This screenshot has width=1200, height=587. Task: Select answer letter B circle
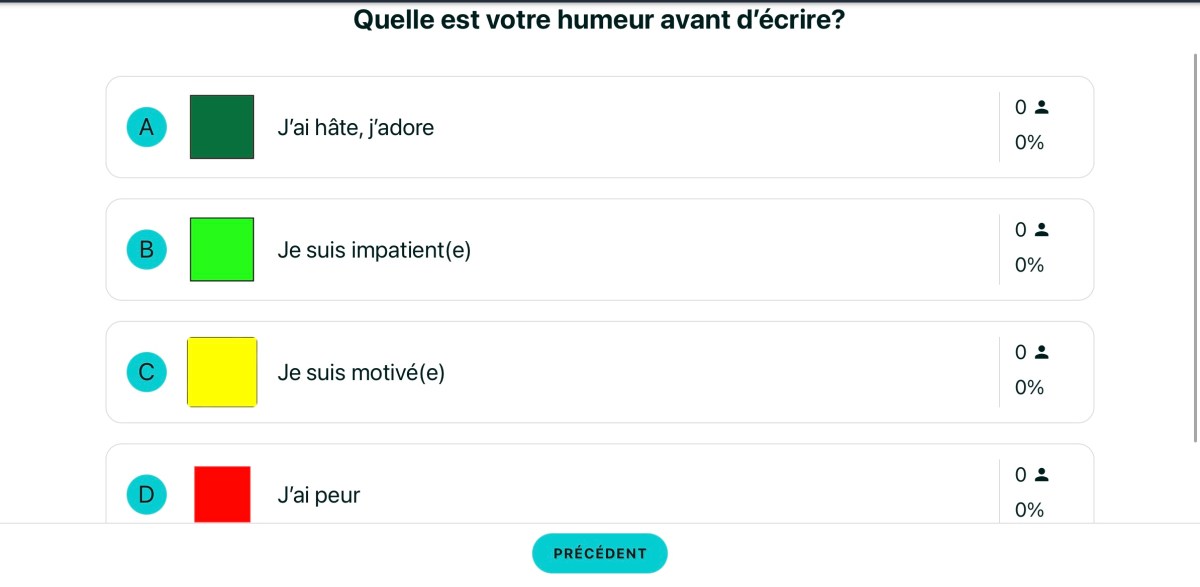(146, 250)
